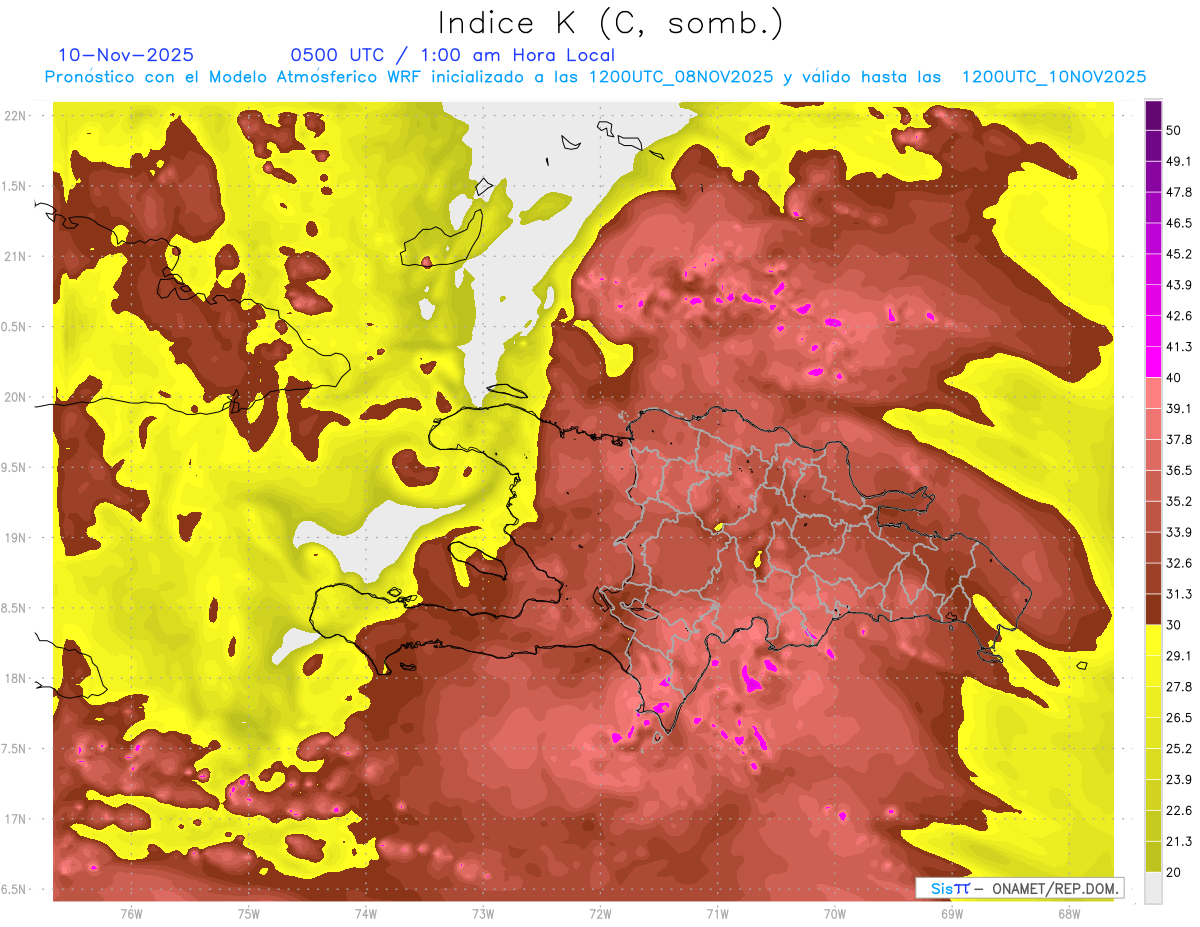1200x927 pixels.
Task: Select the '29.1' value on the color scale
Action: [x=1179, y=656]
